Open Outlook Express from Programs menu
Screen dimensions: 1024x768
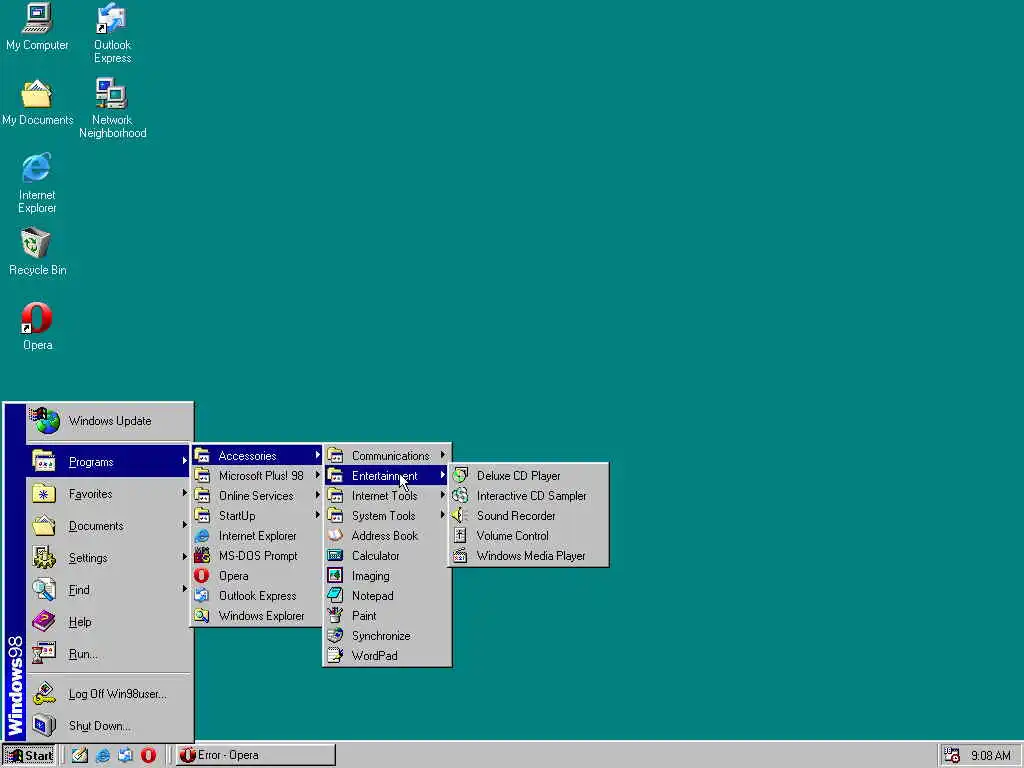(257, 596)
